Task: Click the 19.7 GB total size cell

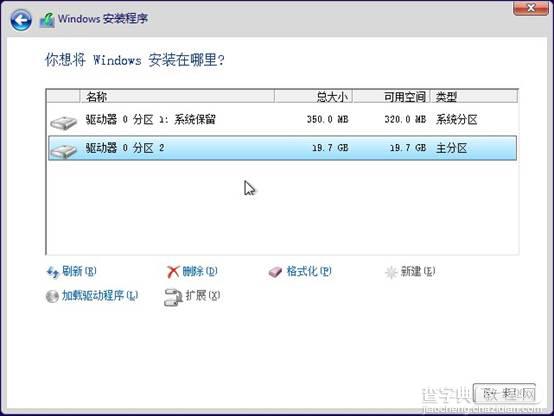Action: [x=330, y=148]
